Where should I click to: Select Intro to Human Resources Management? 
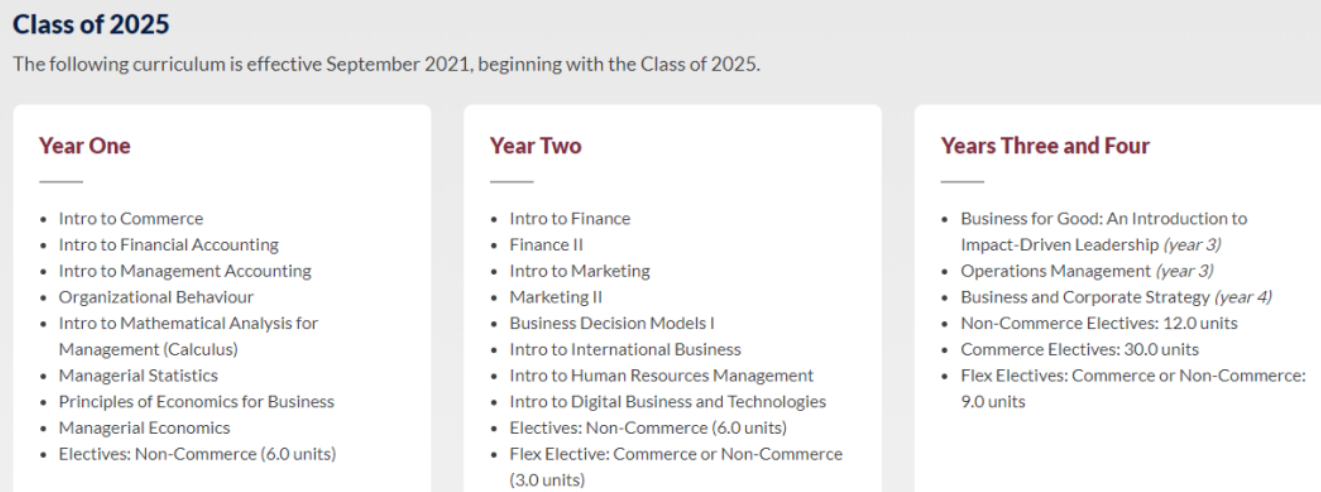click(661, 376)
